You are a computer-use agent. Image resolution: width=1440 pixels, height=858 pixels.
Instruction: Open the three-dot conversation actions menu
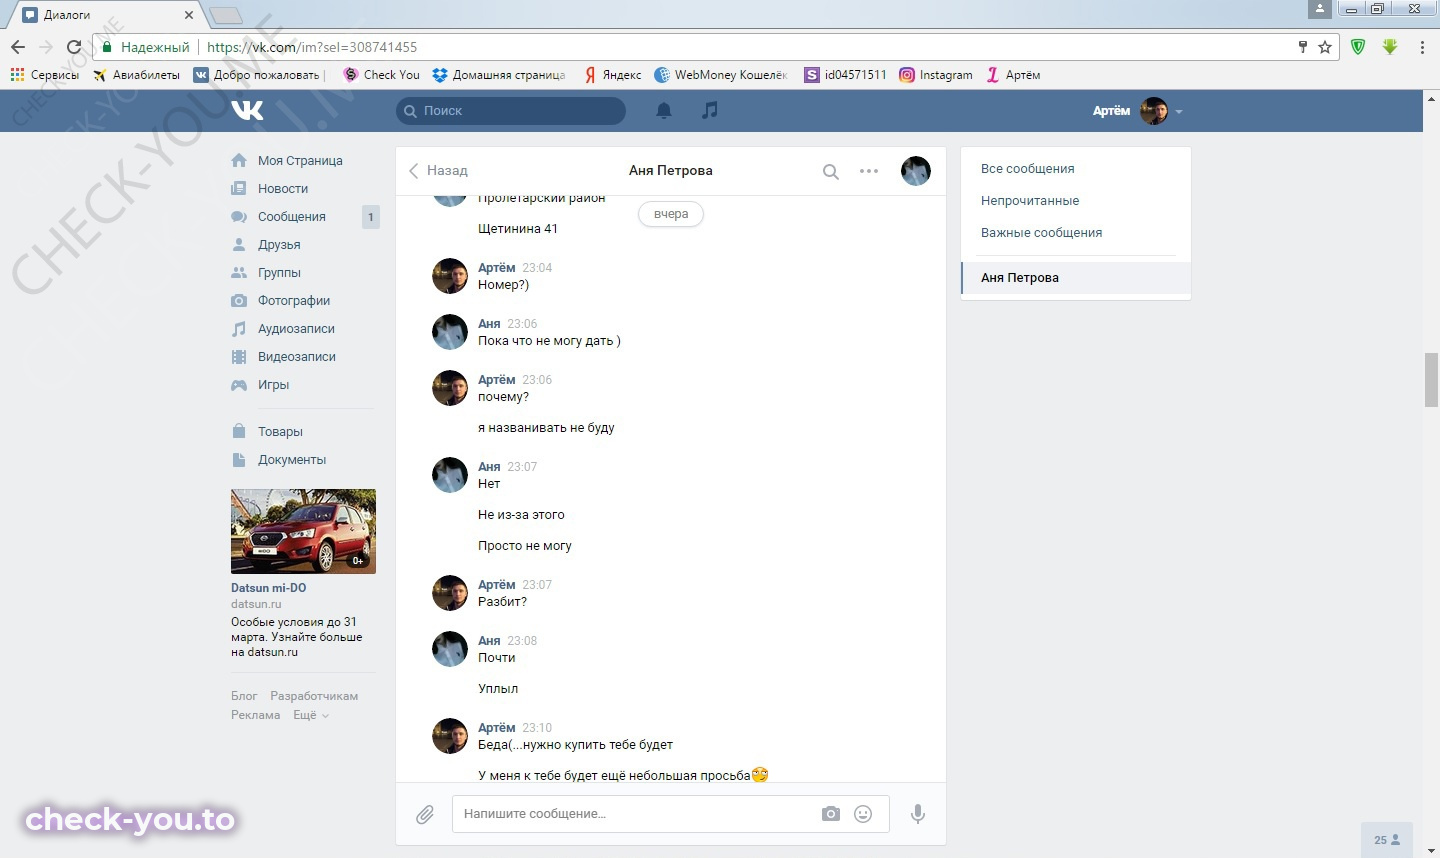click(869, 171)
